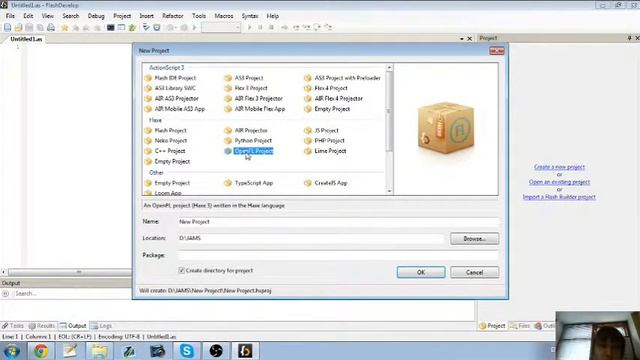Viewport: 640px width, 360px height.
Task: Click Cancel in New Project dialog
Action: (474, 272)
